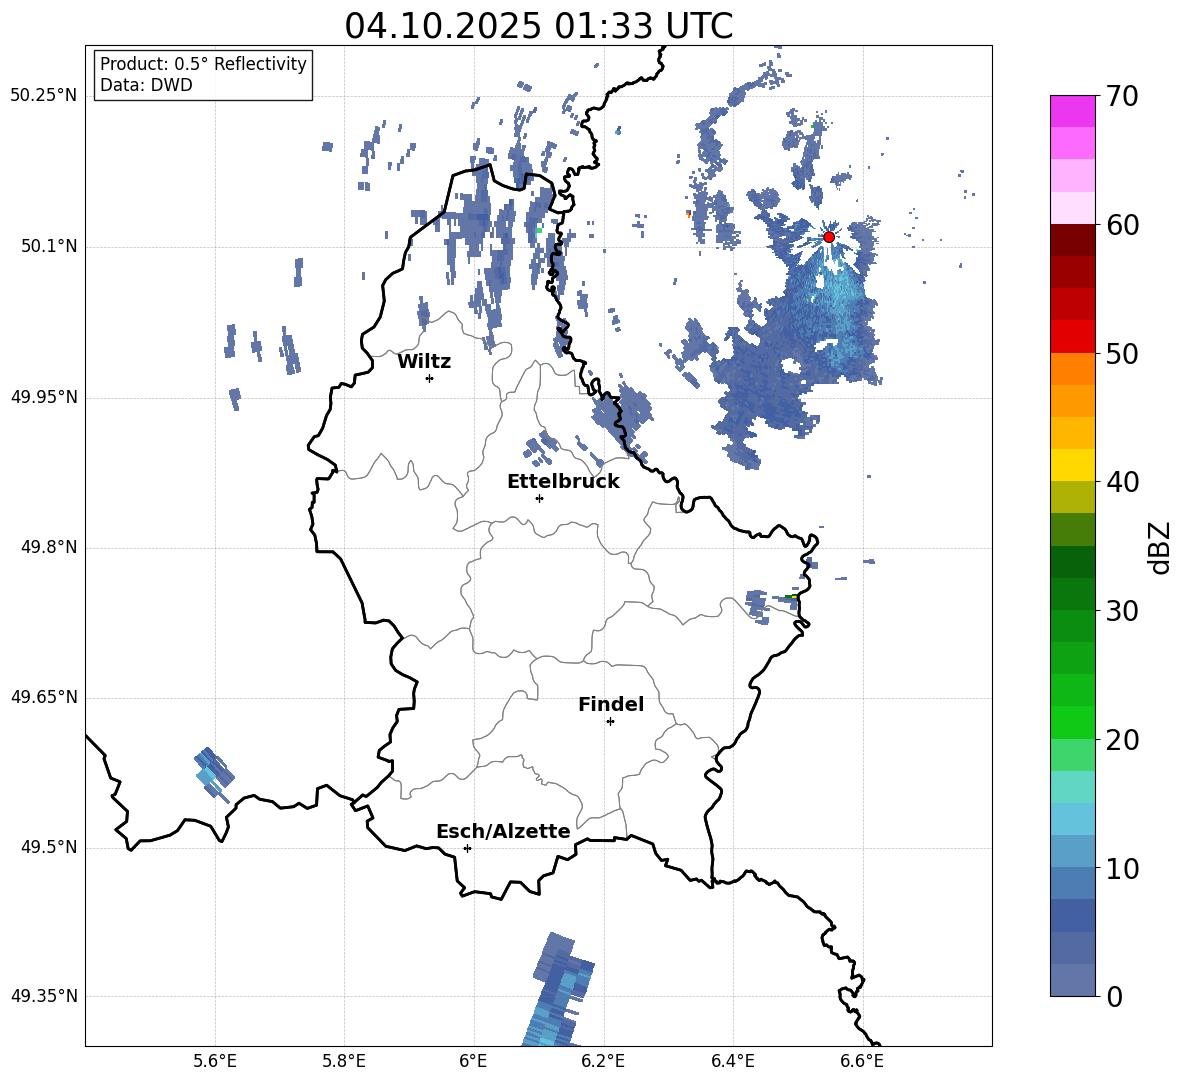
Task: Click the 6.6°E longitude label
Action: tap(862, 1061)
